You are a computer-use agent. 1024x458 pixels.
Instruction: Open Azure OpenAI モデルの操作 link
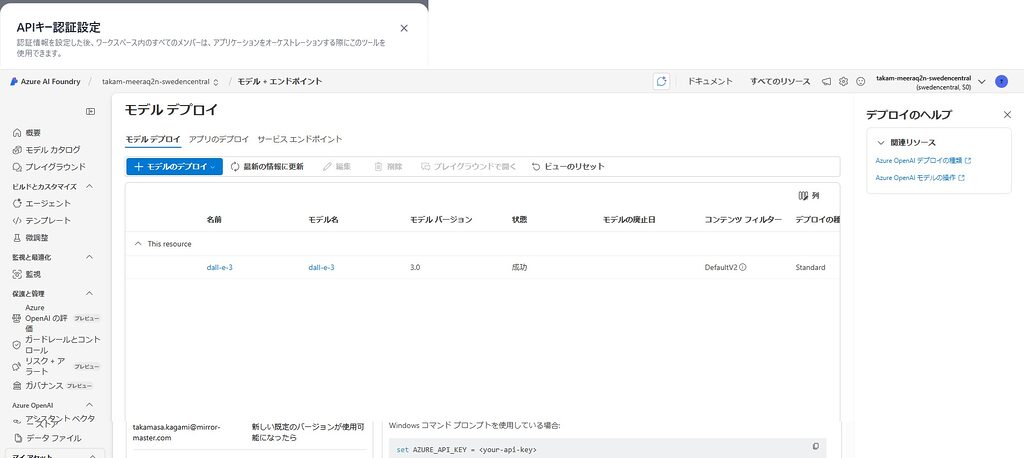(x=920, y=178)
